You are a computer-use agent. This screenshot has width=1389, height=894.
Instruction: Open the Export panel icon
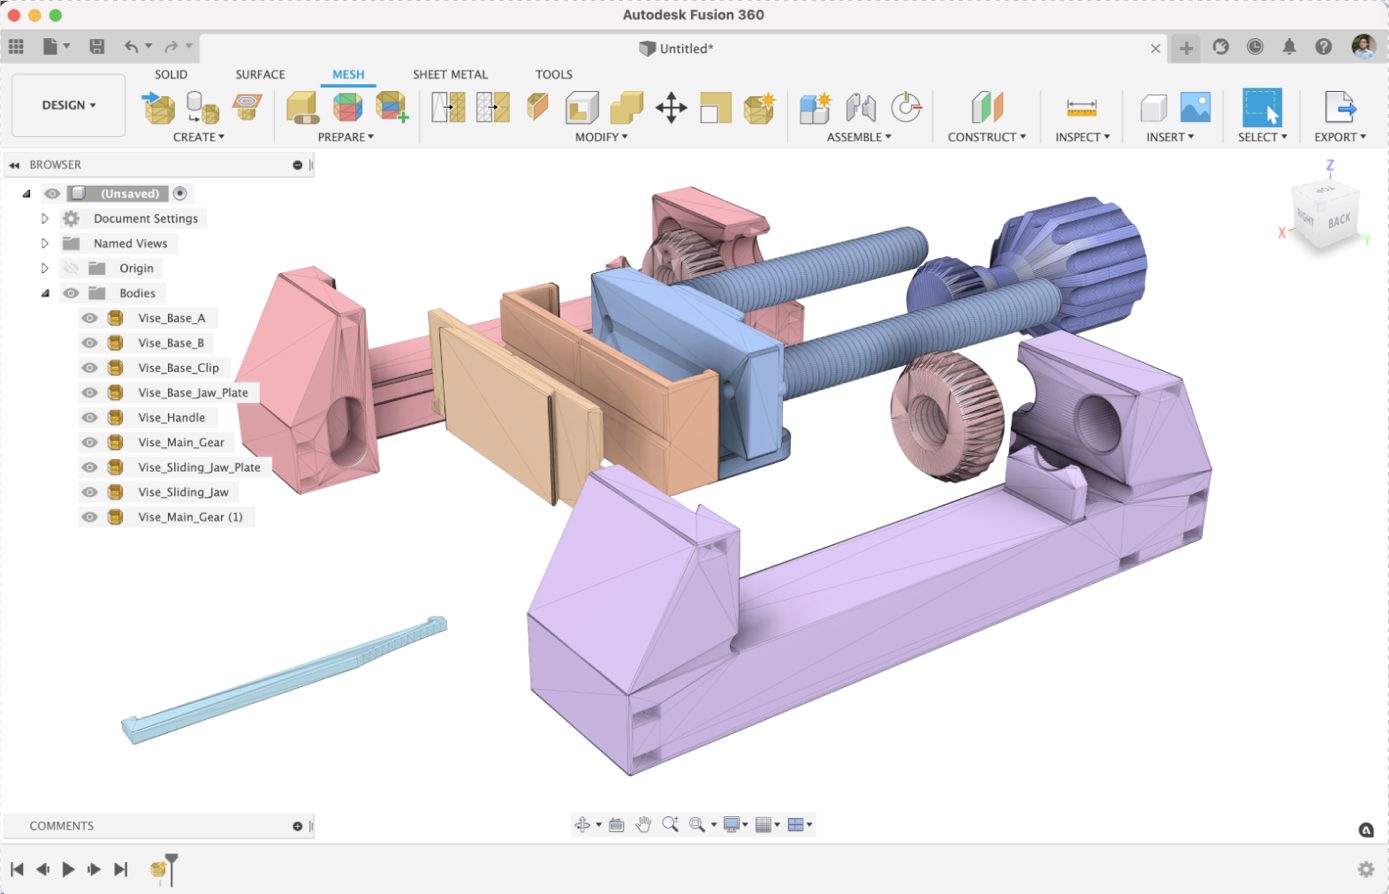1340,108
